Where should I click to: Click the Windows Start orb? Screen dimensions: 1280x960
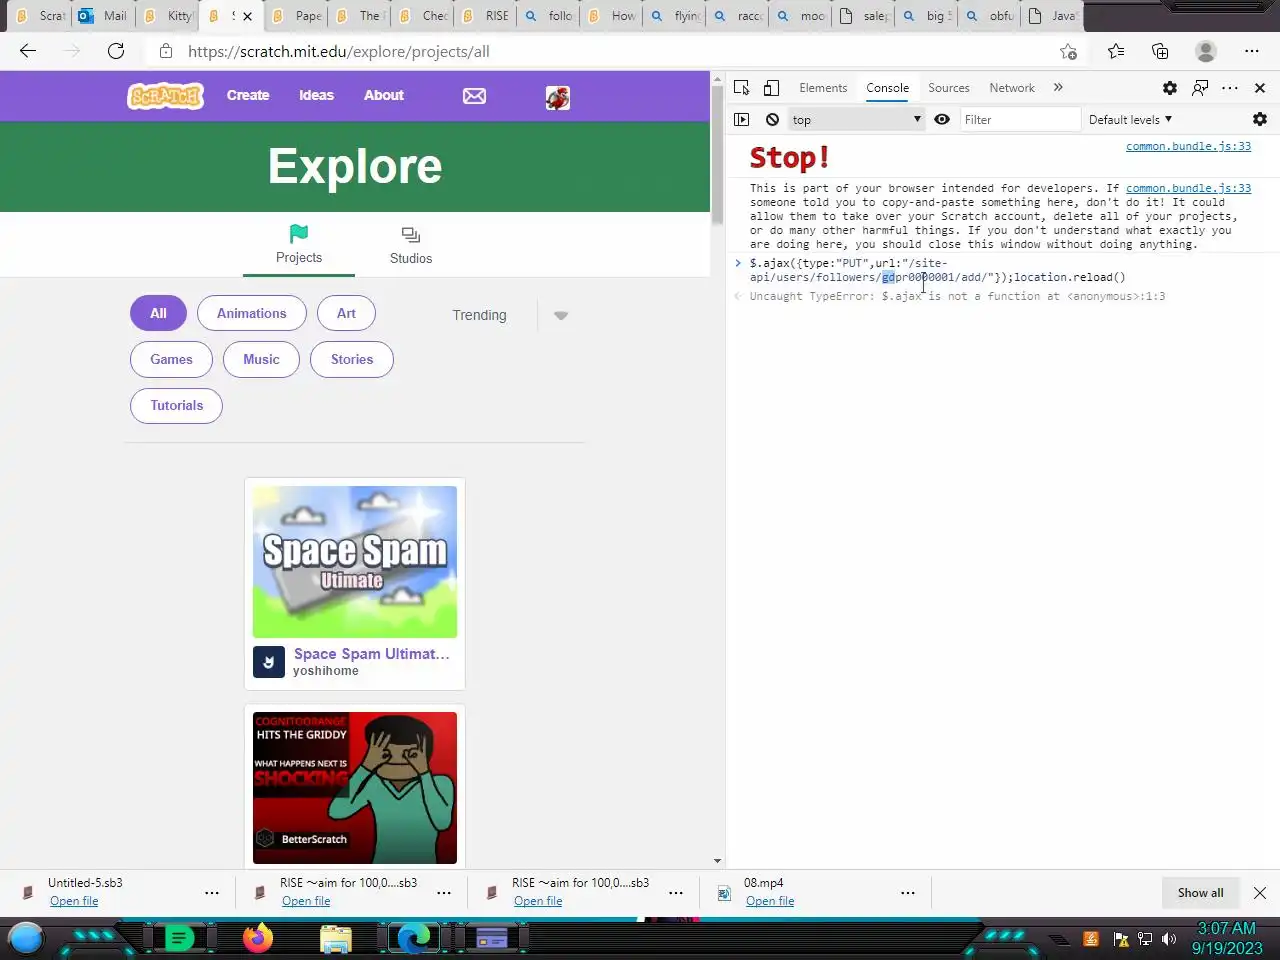(26, 938)
